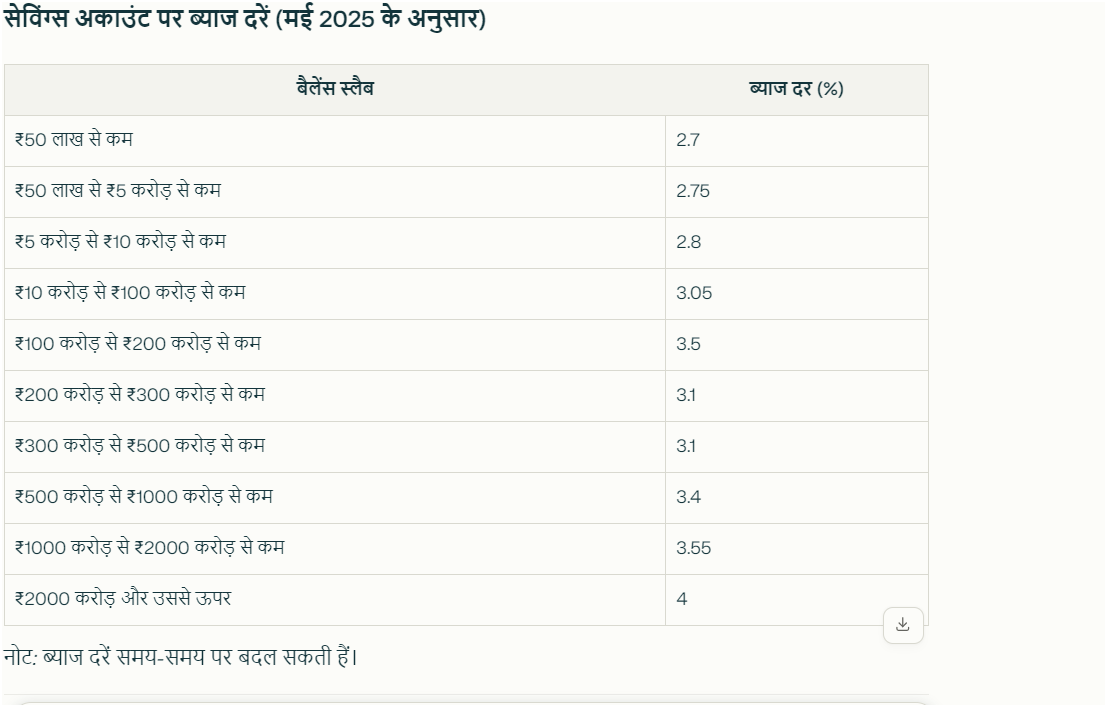
Task: Select the ₹200 करोड़ से ₹300 करोड़ slab cell
Action: 140,395
